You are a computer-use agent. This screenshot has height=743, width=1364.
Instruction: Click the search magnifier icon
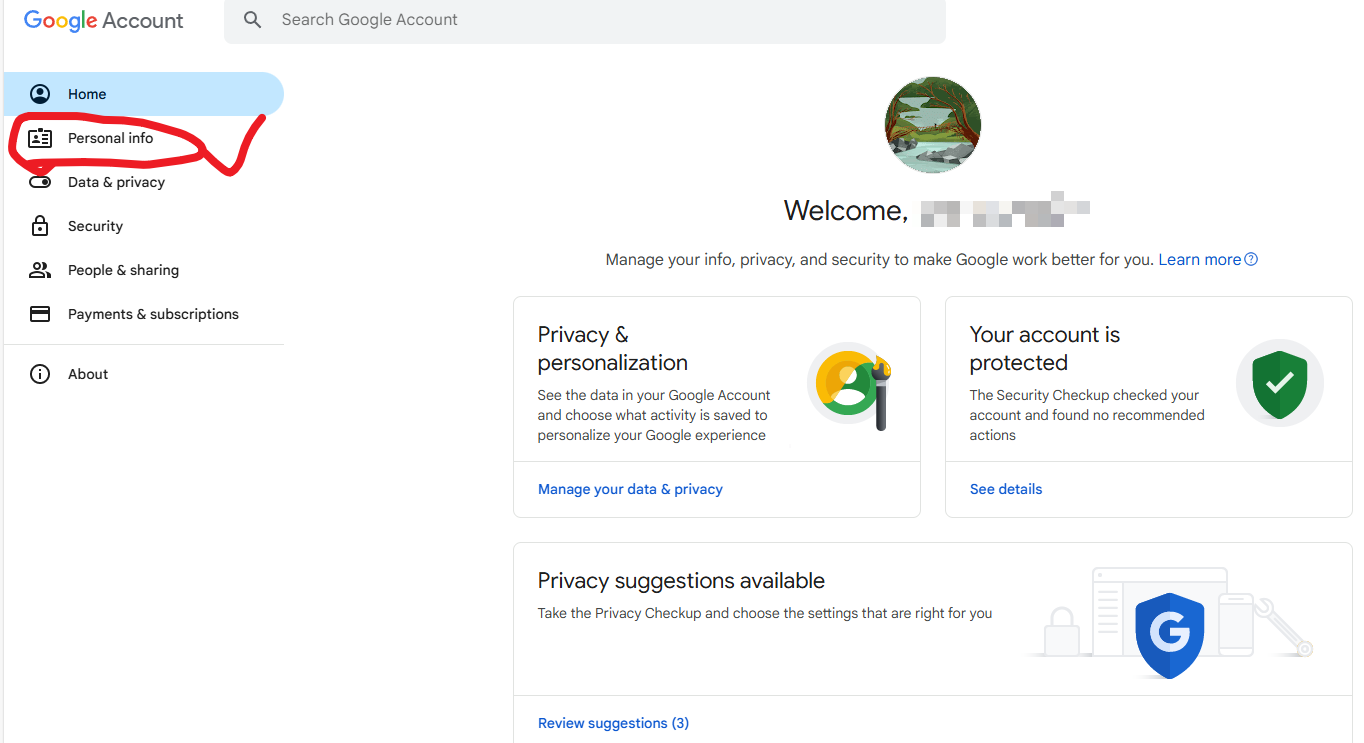pos(253,20)
